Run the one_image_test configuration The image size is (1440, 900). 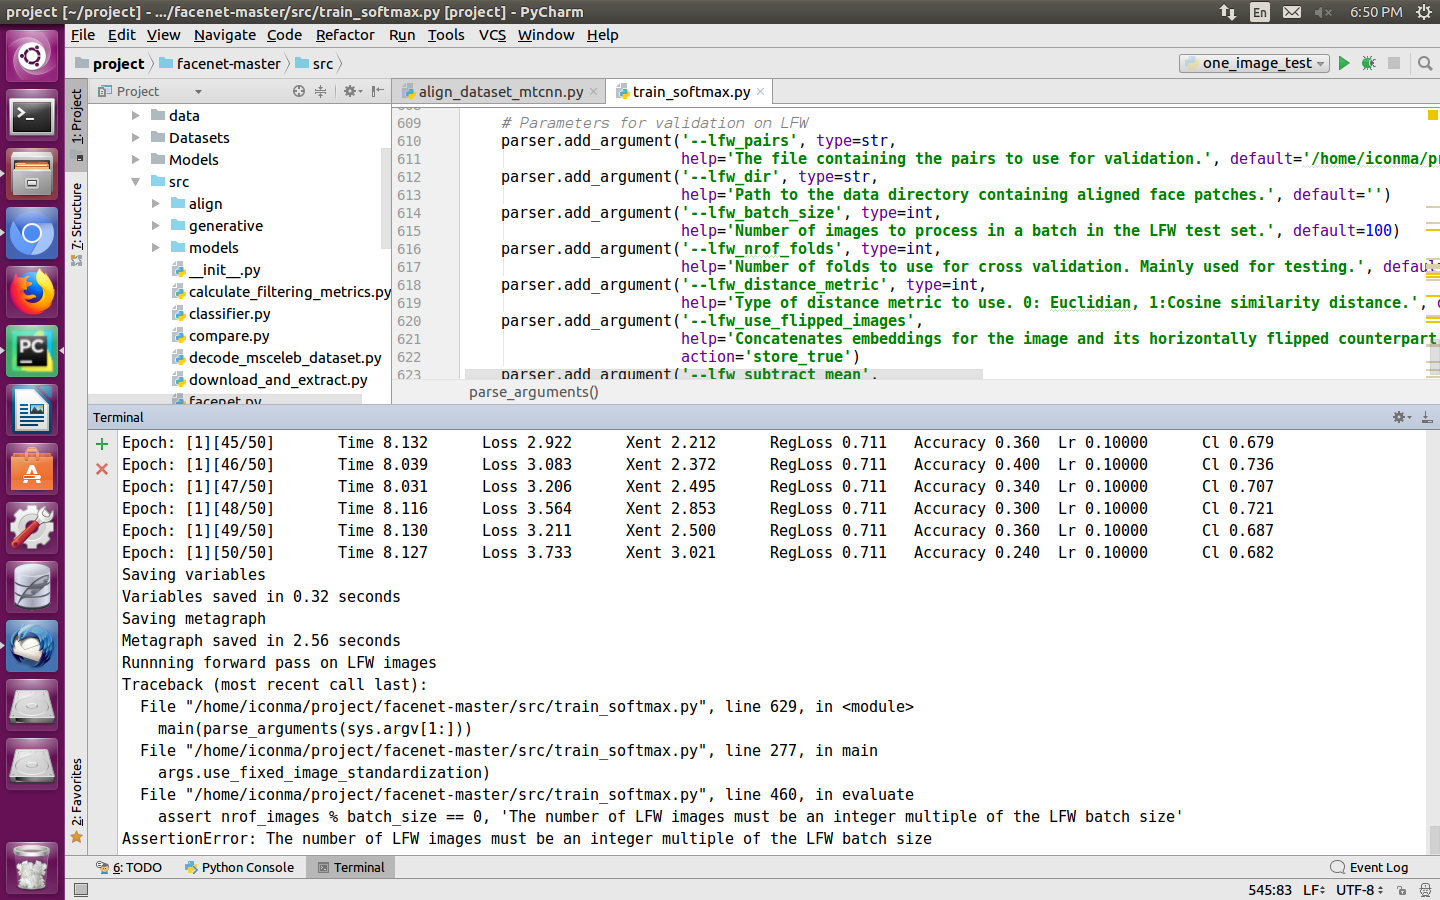tap(1344, 63)
